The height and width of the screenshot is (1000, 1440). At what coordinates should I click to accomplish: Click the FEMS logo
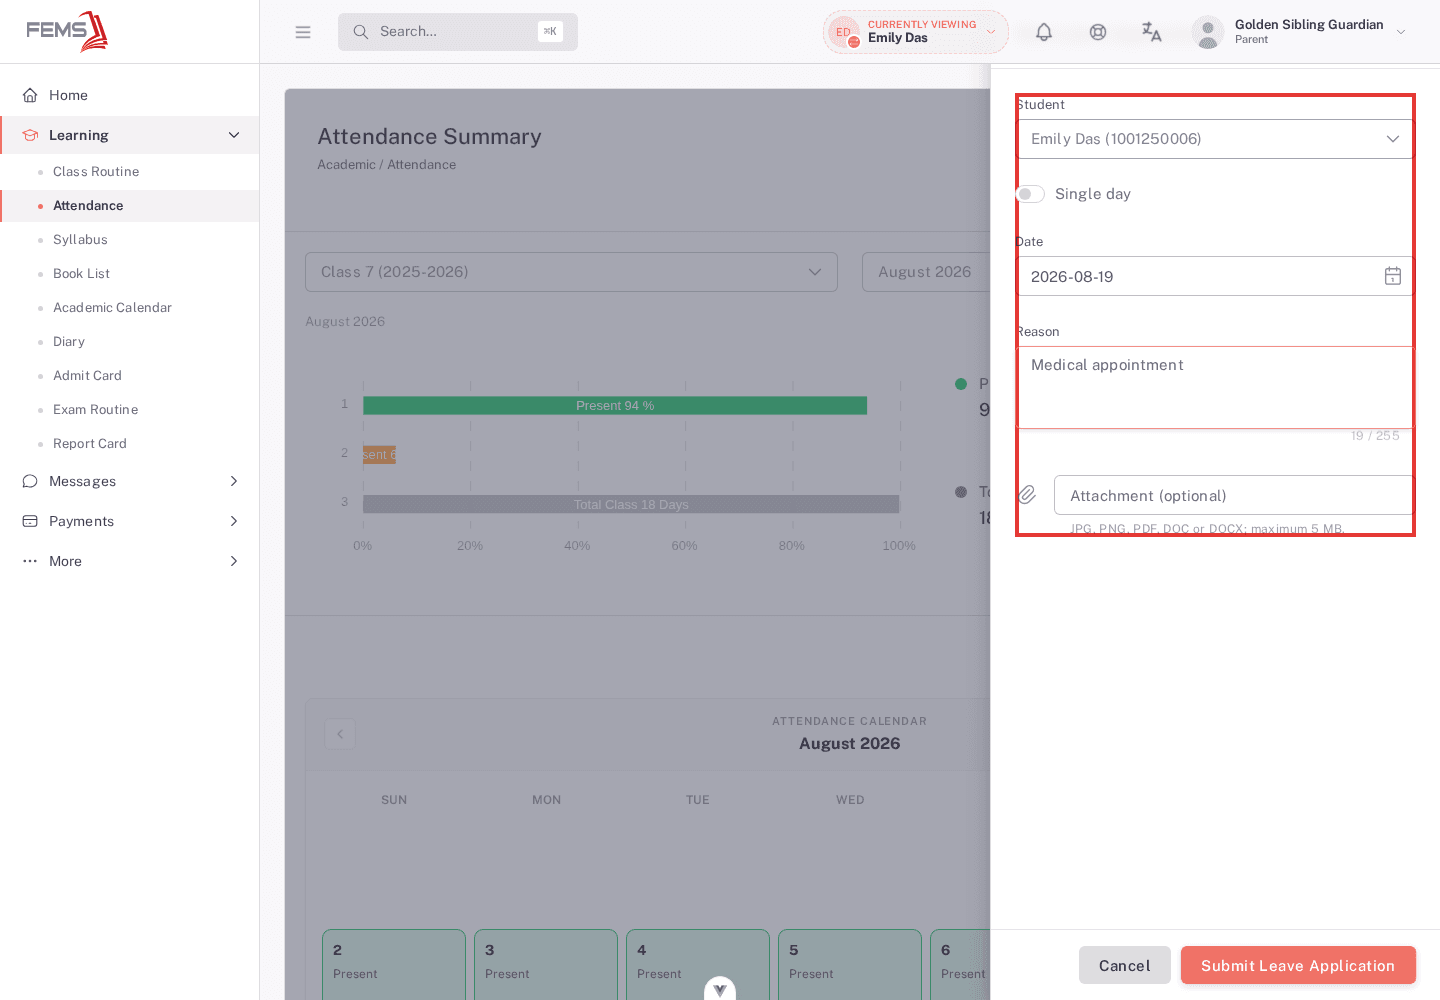67,31
